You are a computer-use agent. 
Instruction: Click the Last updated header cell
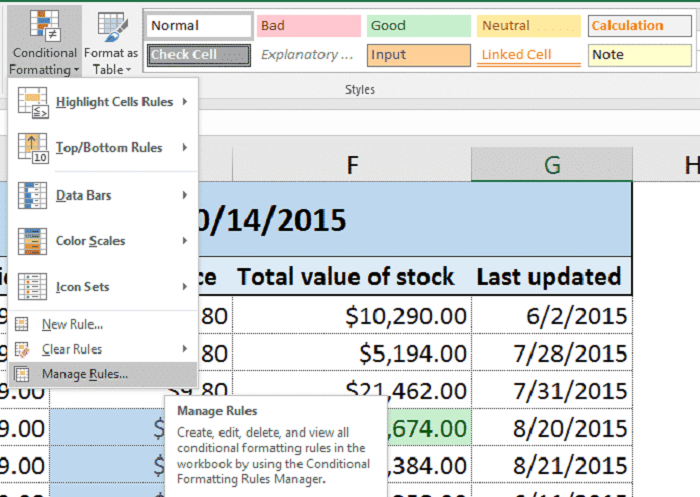tap(552, 276)
